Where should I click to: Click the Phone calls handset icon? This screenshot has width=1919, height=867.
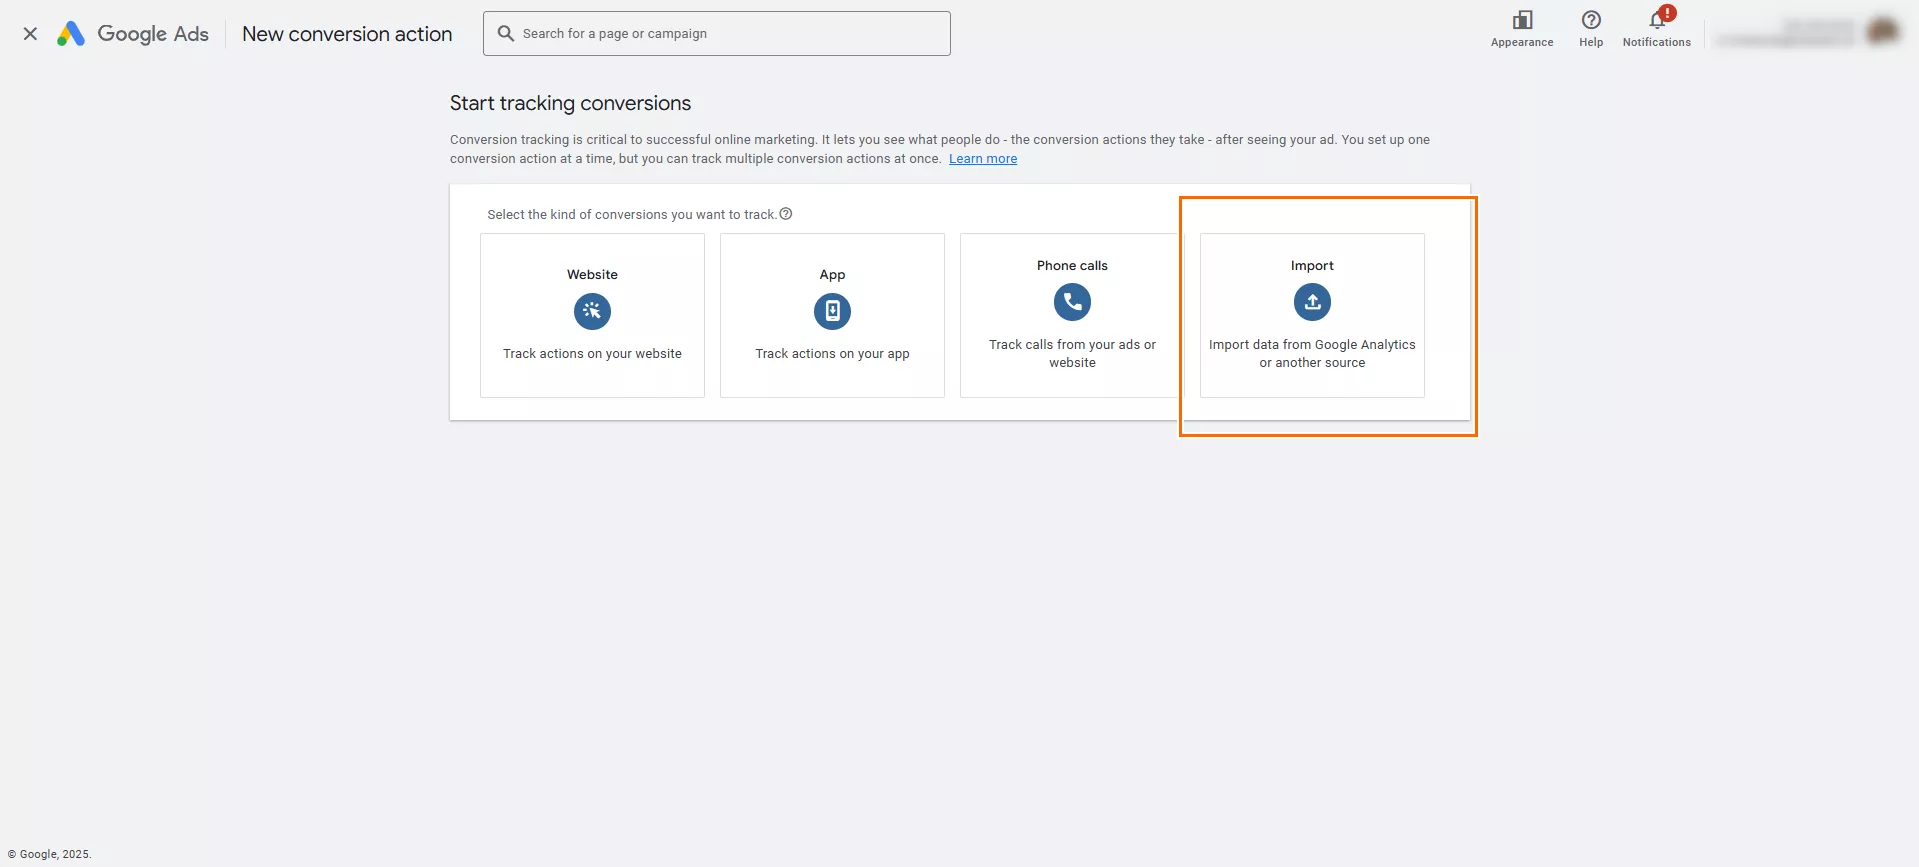click(x=1072, y=302)
